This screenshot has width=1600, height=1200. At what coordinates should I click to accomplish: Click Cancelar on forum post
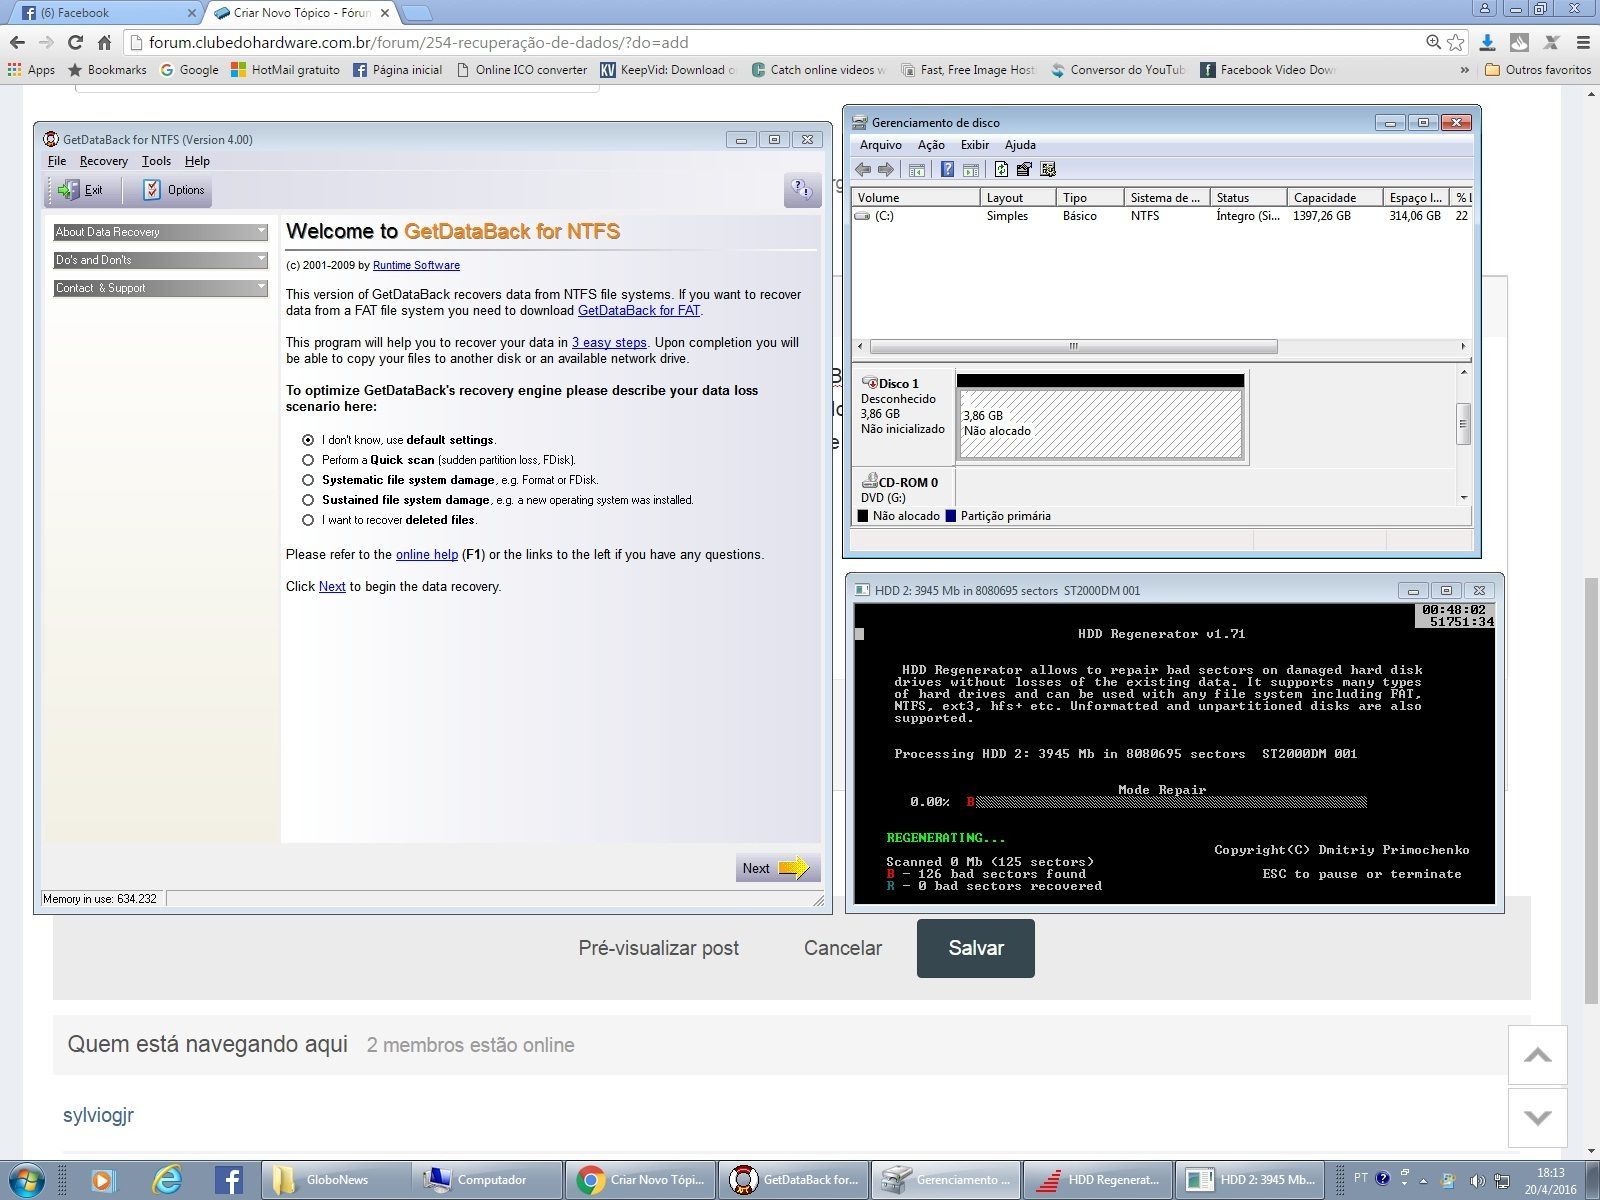point(843,948)
